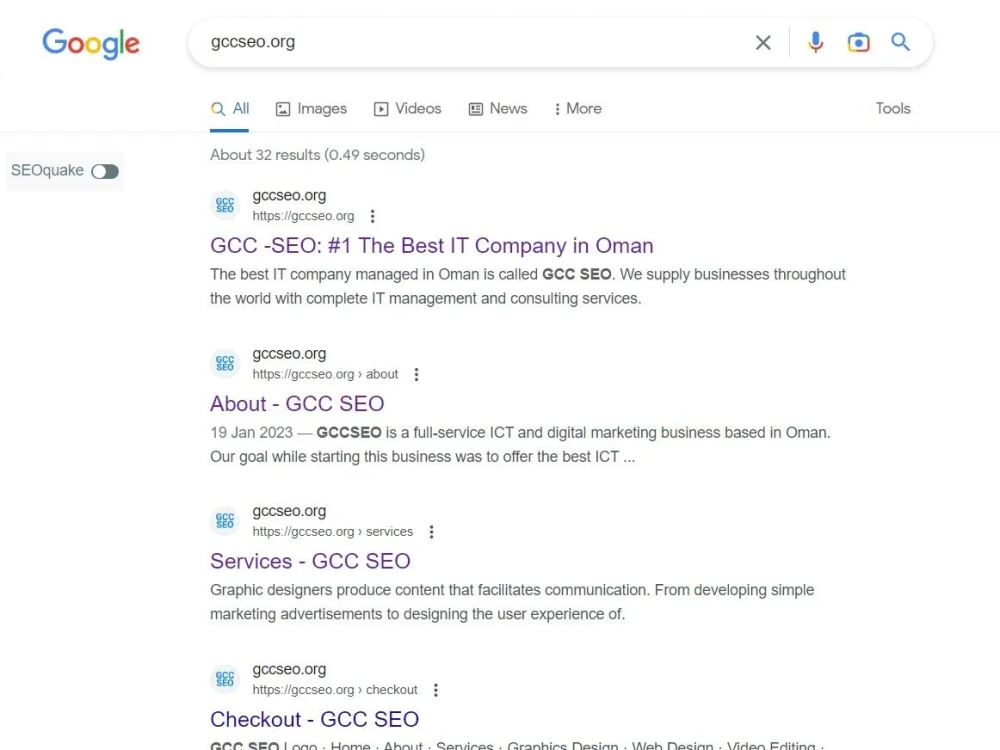
Task: Toggle the SEOquake switch
Action: tap(105, 171)
